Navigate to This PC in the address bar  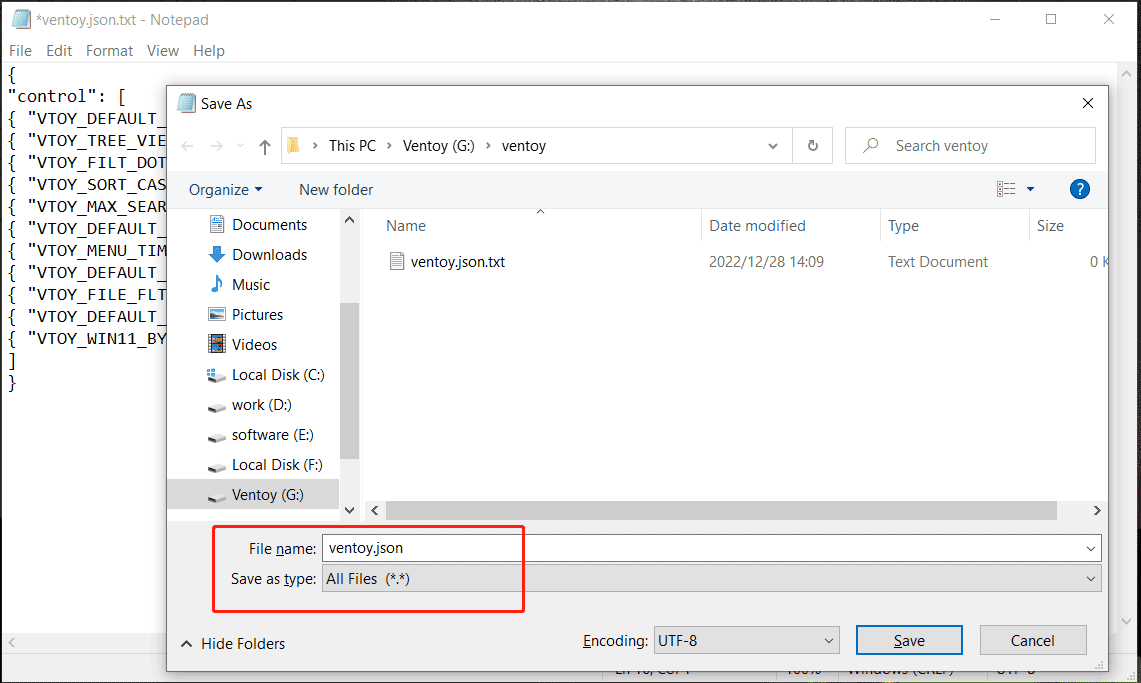click(352, 146)
